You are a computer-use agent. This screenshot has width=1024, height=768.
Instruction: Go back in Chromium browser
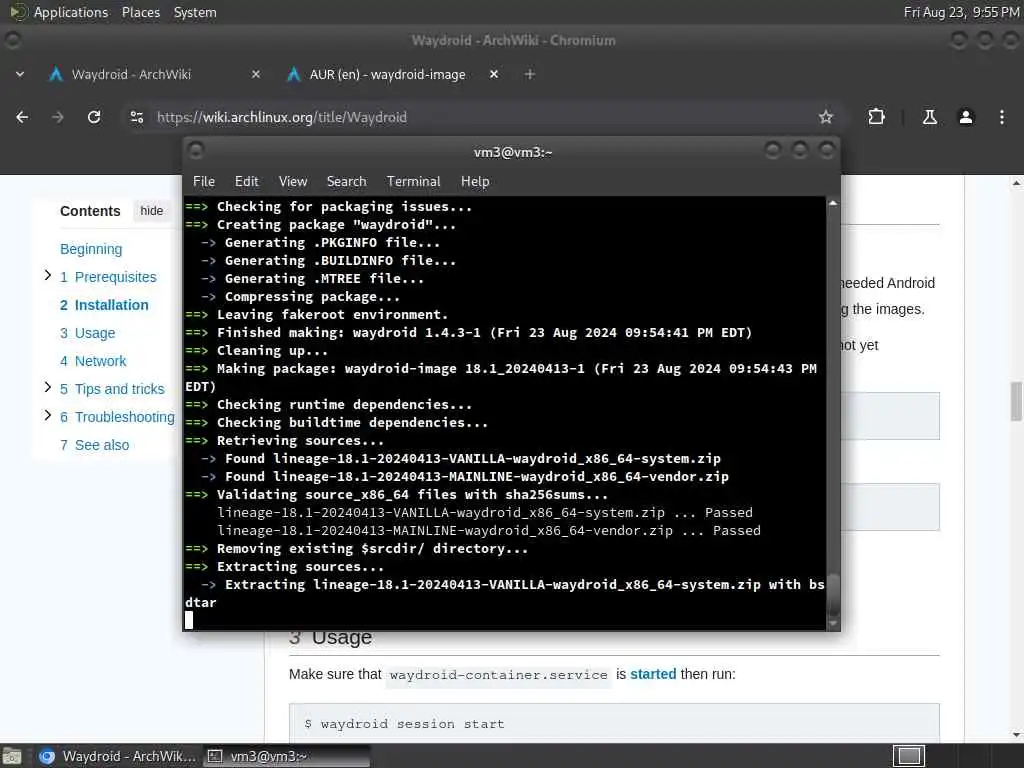coord(22,117)
